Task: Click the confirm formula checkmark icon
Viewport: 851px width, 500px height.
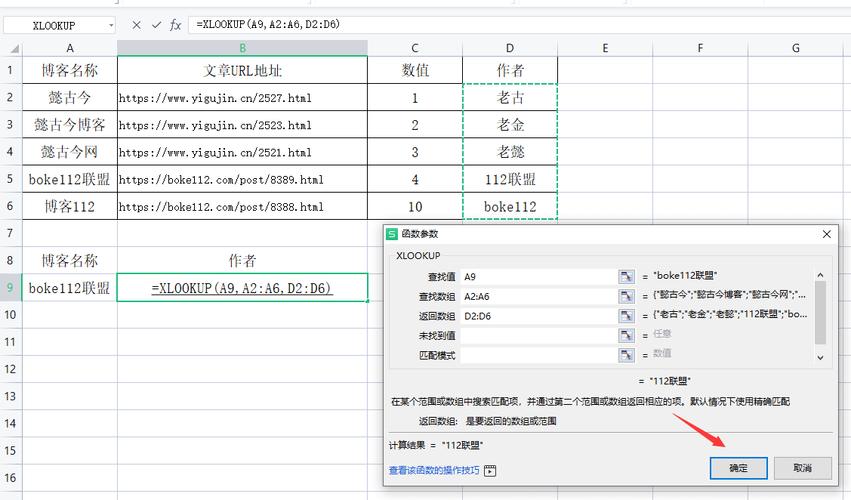Action: click(x=156, y=25)
